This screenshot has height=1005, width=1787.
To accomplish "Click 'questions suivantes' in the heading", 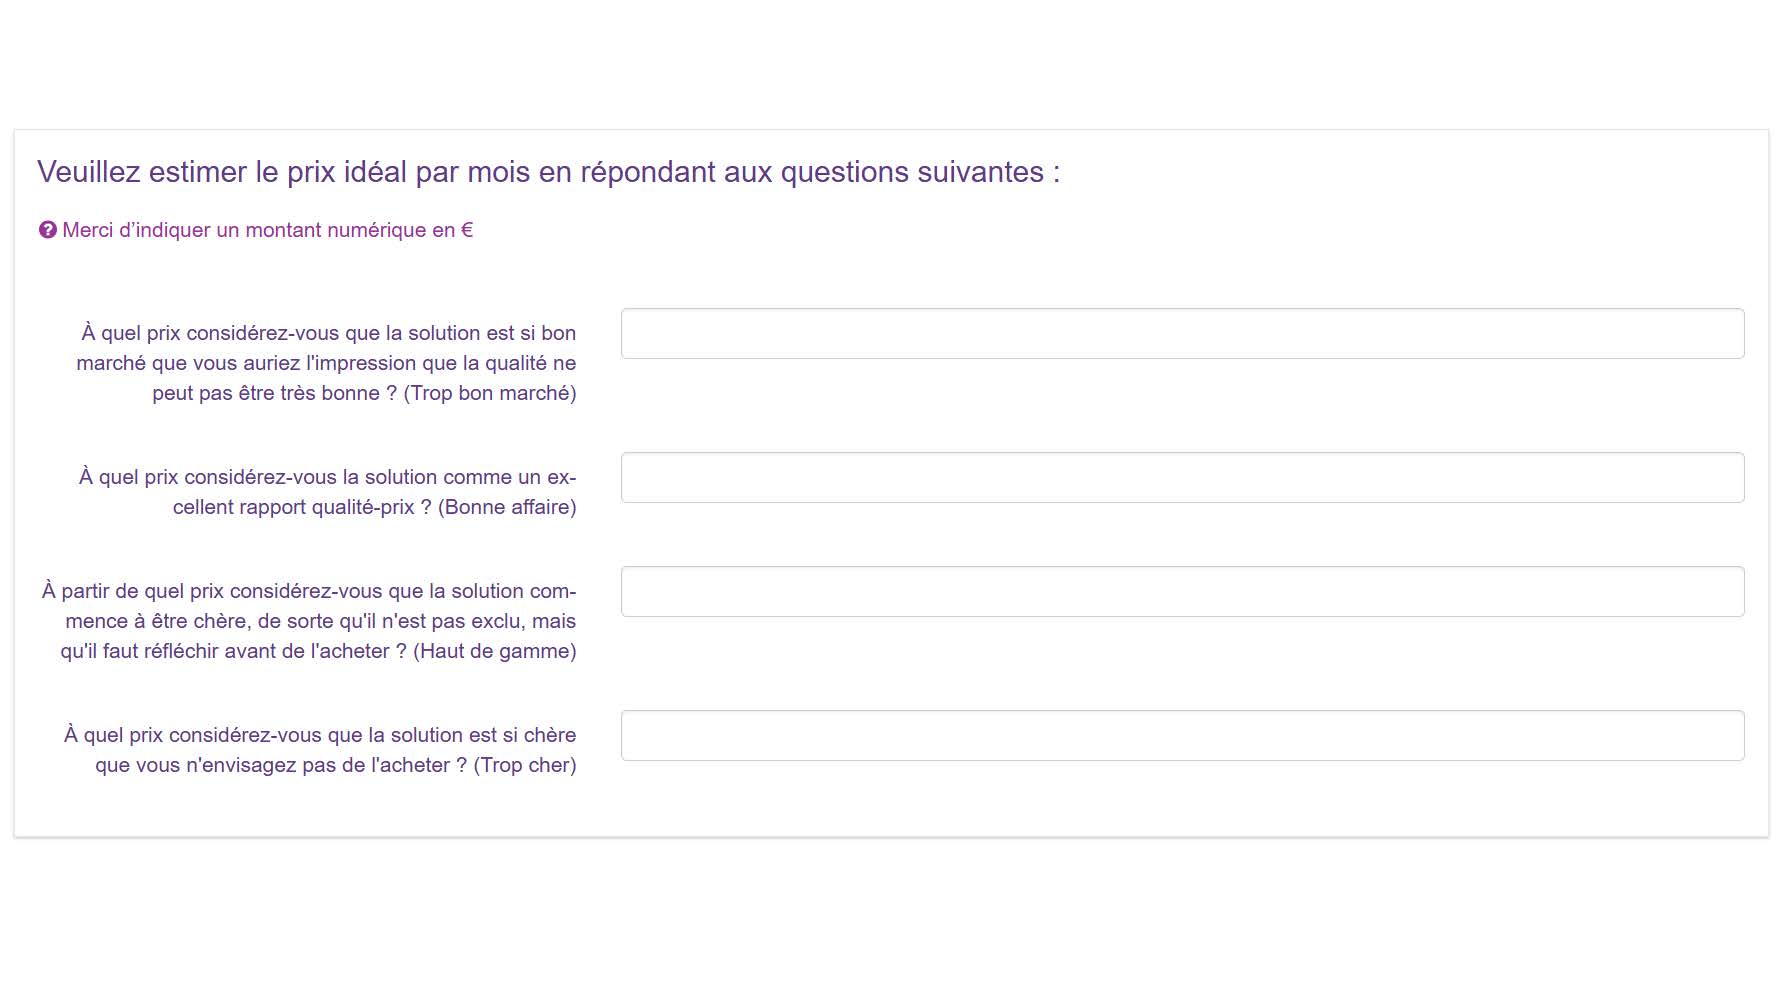I will click(x=912, y=172).
